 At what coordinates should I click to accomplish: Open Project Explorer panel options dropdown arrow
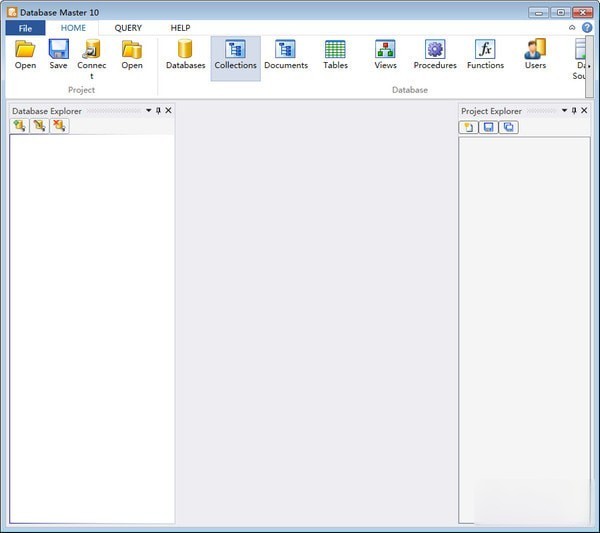pyautogui.click(x=564, y=111)
